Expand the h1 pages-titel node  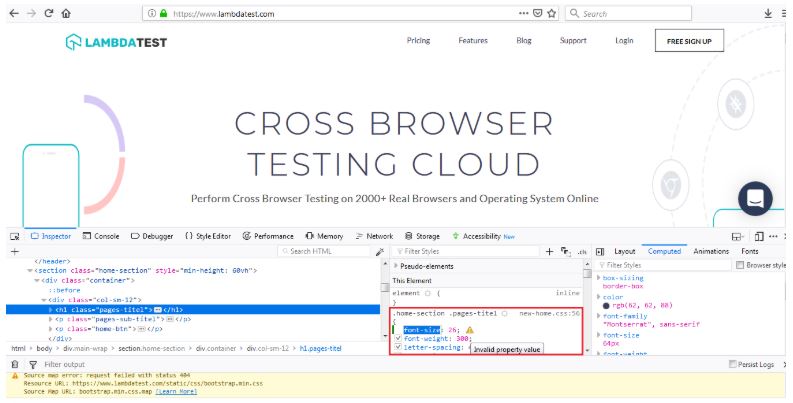point(52,310)
